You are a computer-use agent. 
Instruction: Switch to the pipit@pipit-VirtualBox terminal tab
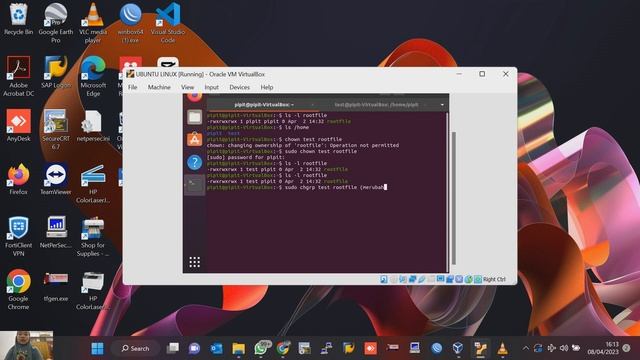click(x=264, y=105)
